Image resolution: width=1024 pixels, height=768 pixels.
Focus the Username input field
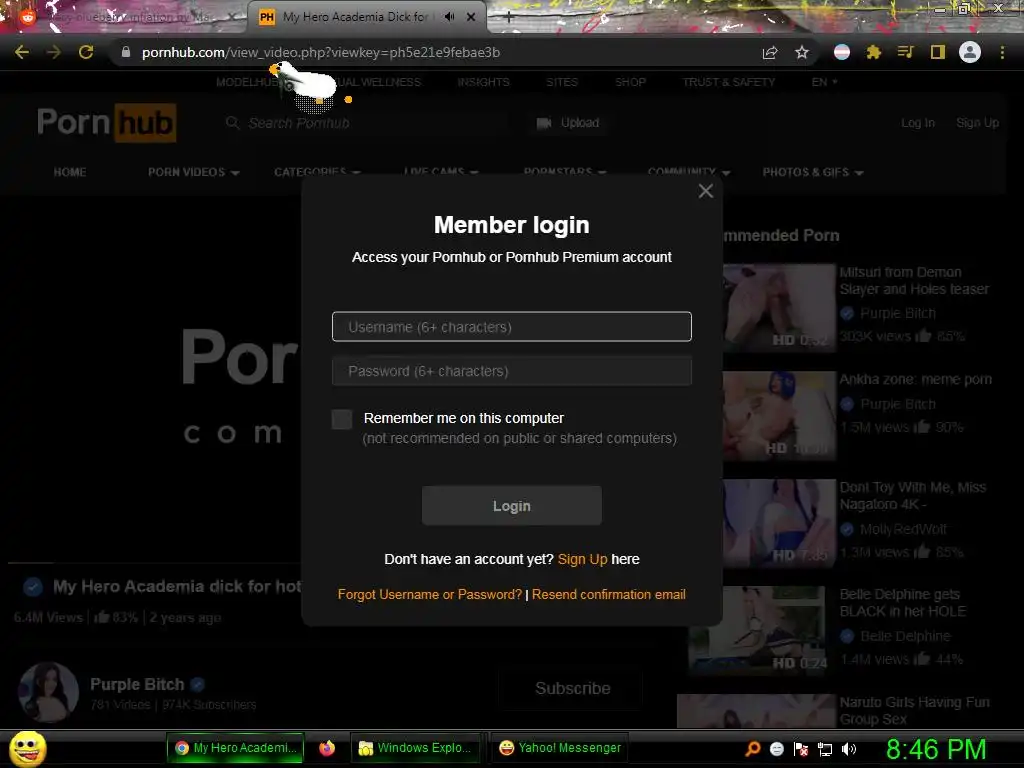511,327
